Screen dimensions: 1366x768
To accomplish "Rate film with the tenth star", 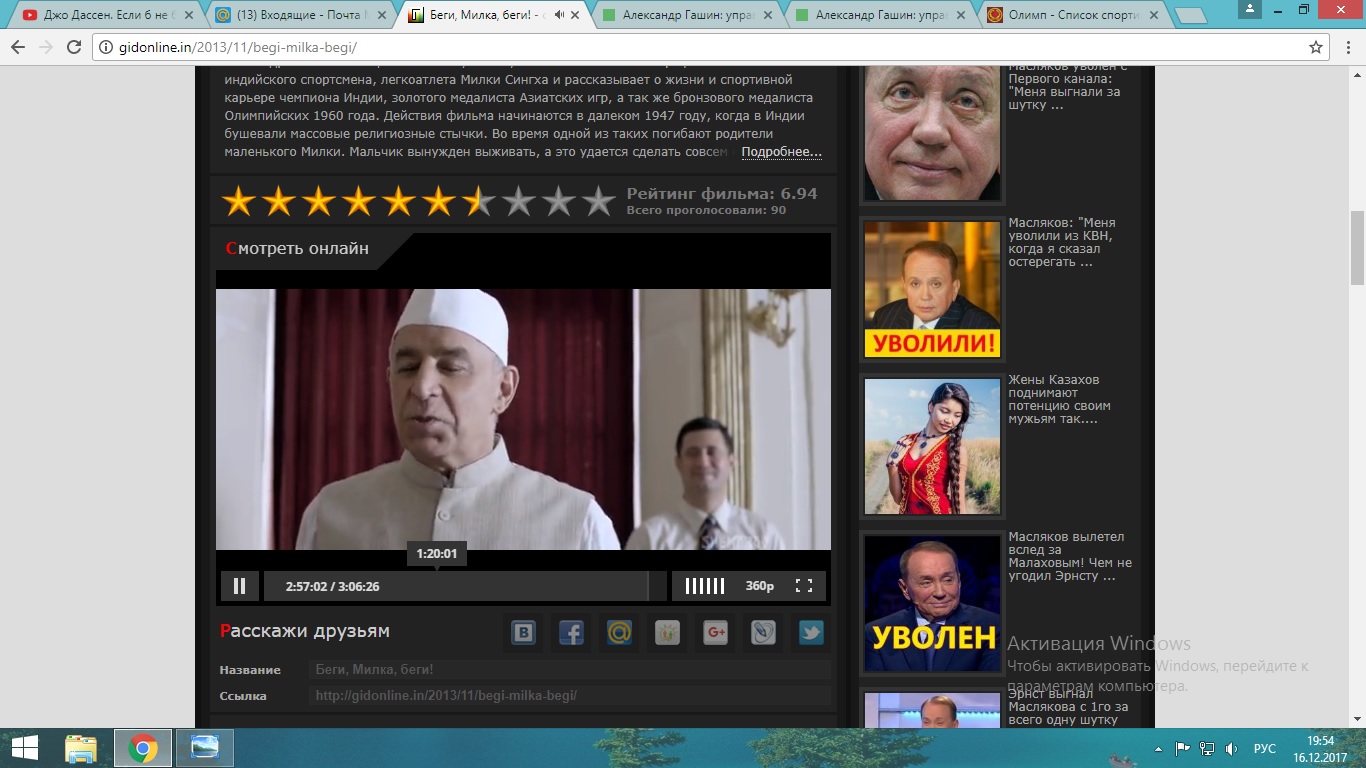I will (x=599, y=201).
